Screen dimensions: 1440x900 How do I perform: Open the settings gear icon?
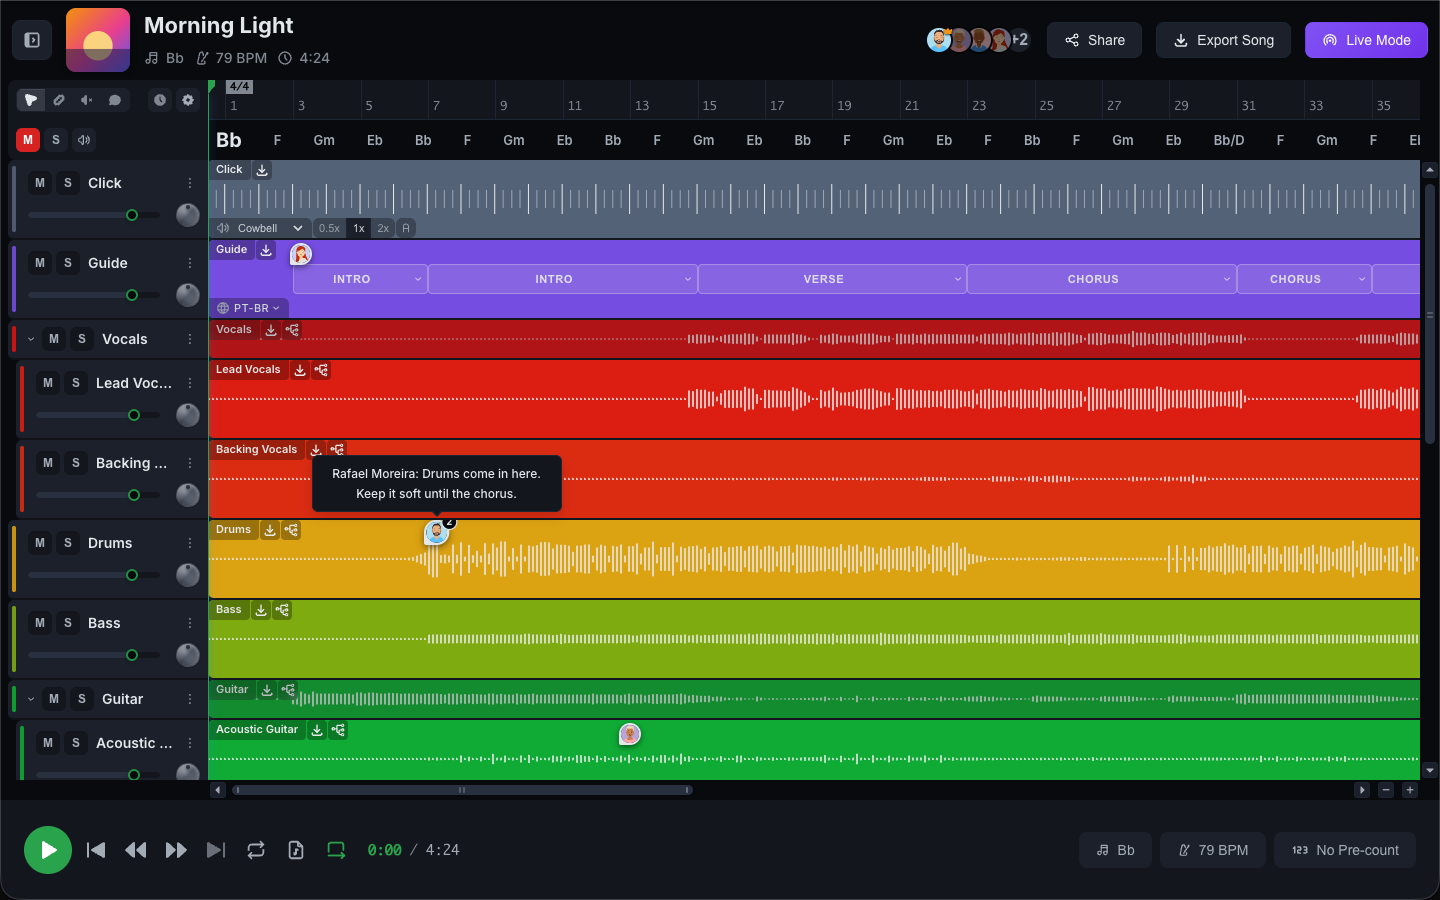coord(188,100)
